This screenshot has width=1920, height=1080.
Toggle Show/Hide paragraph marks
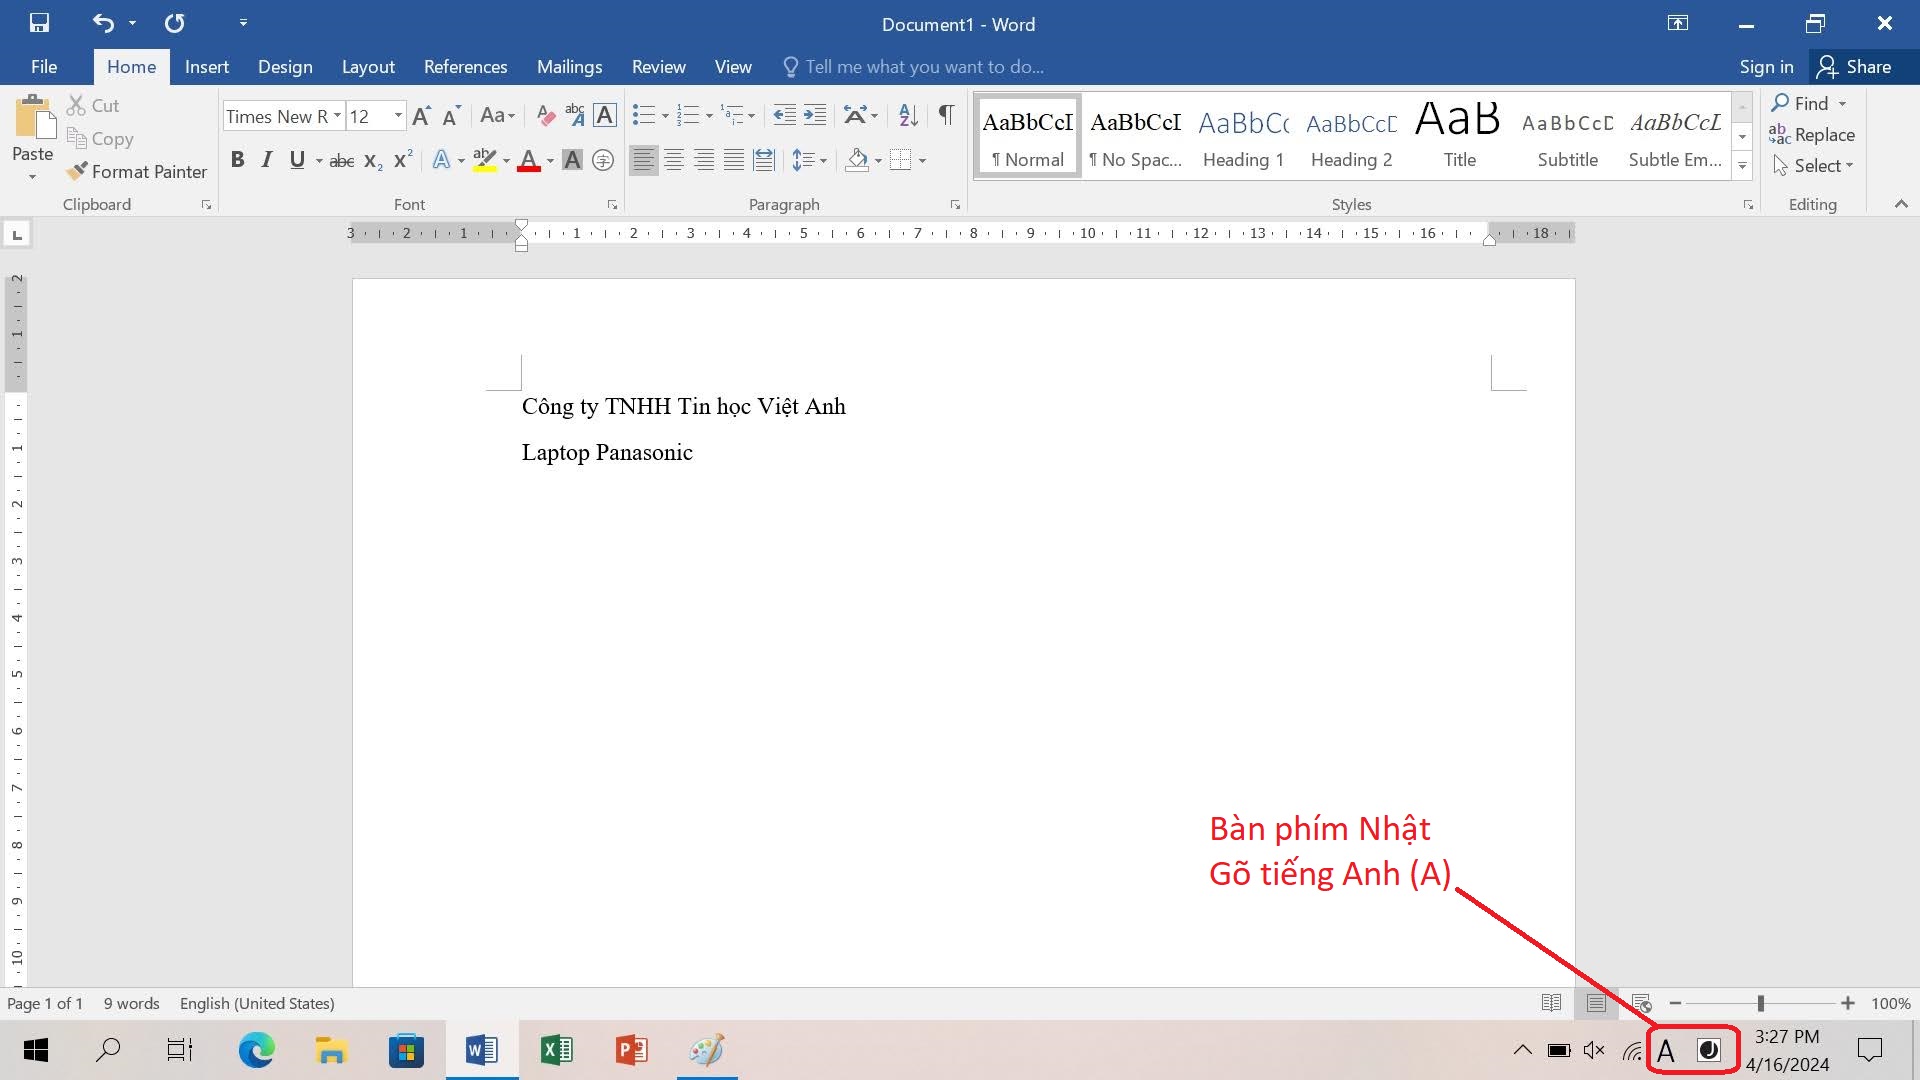pyautogui.click(x=946, y=116)
